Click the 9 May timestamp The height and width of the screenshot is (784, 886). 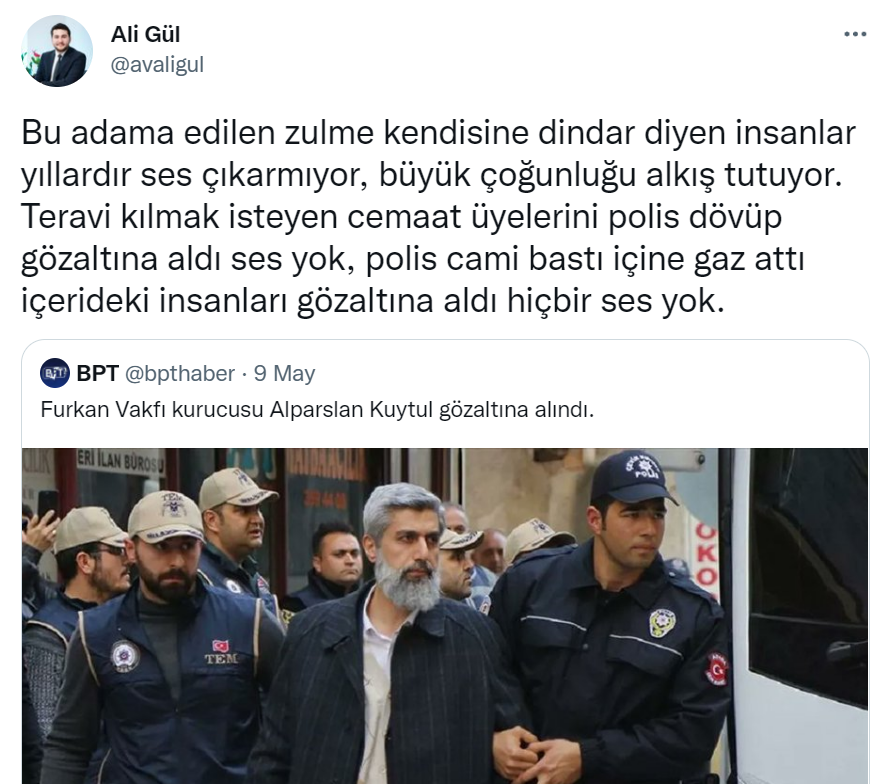coord(284,374)
